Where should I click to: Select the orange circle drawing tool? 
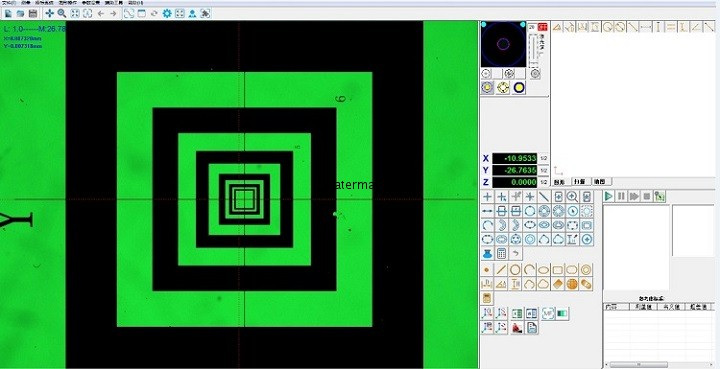[516, 270]
